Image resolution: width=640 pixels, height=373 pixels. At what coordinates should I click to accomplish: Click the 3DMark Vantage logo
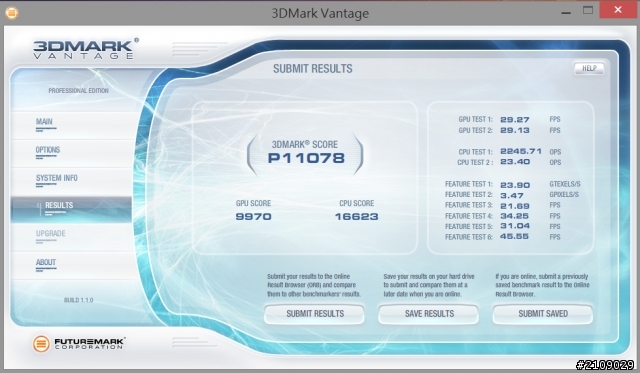coord(85,49)
